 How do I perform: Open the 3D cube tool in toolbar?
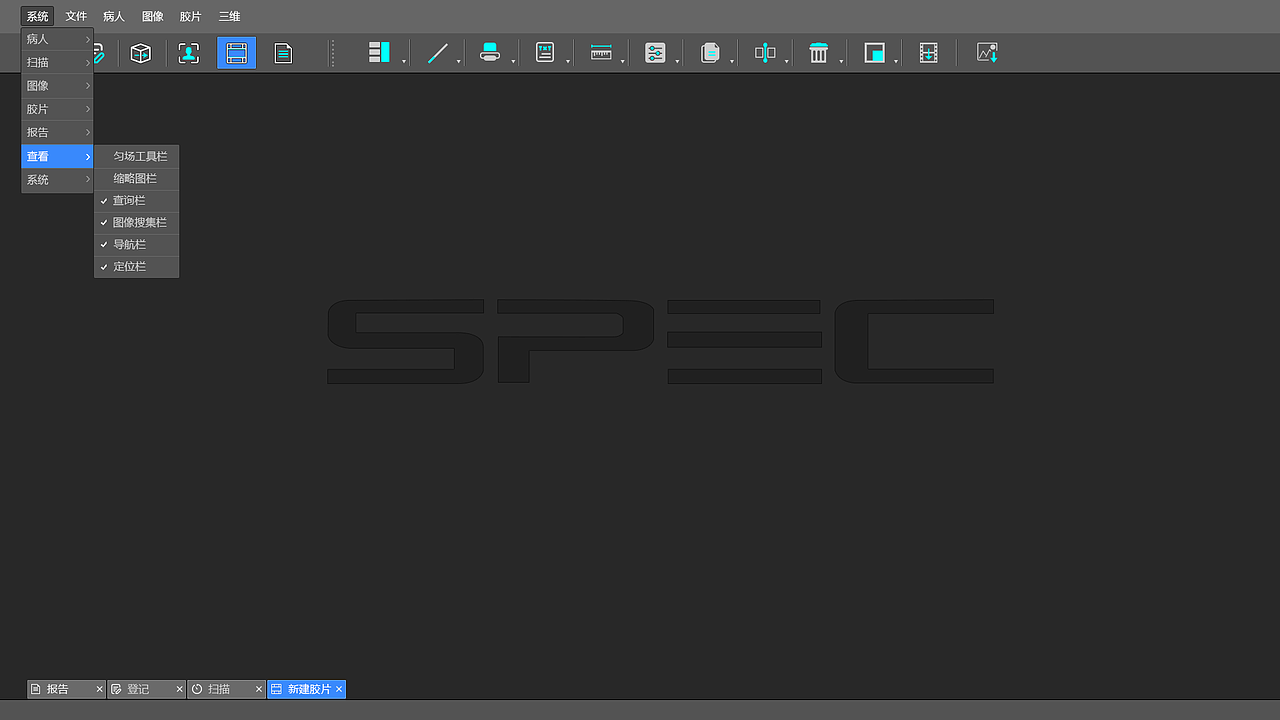(141, 53)
